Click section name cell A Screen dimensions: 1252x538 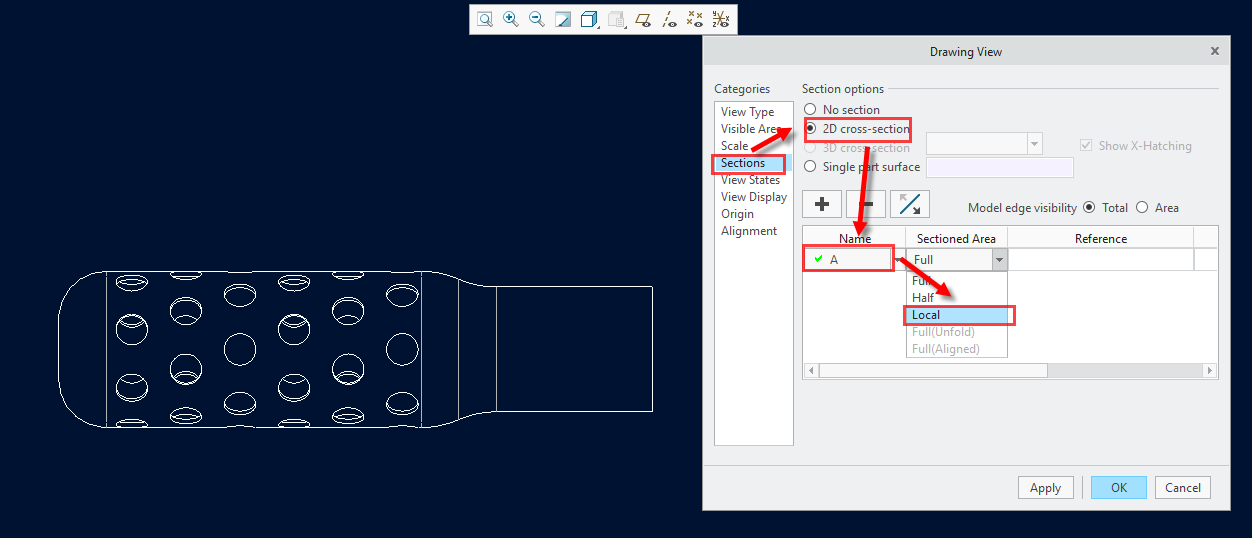(x=848, y=260)
